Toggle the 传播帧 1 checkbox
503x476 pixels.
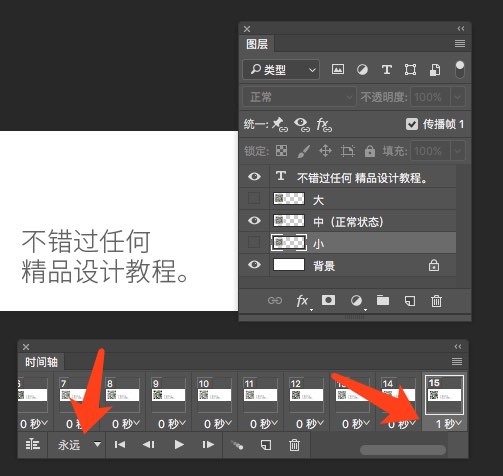412,124
